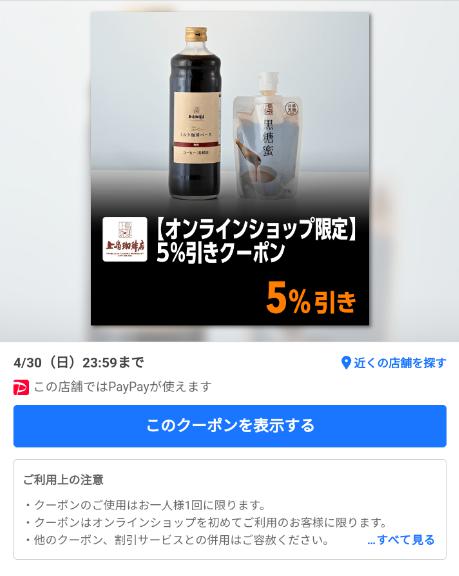Click the gold cap of the bottle

click(196, 34)
